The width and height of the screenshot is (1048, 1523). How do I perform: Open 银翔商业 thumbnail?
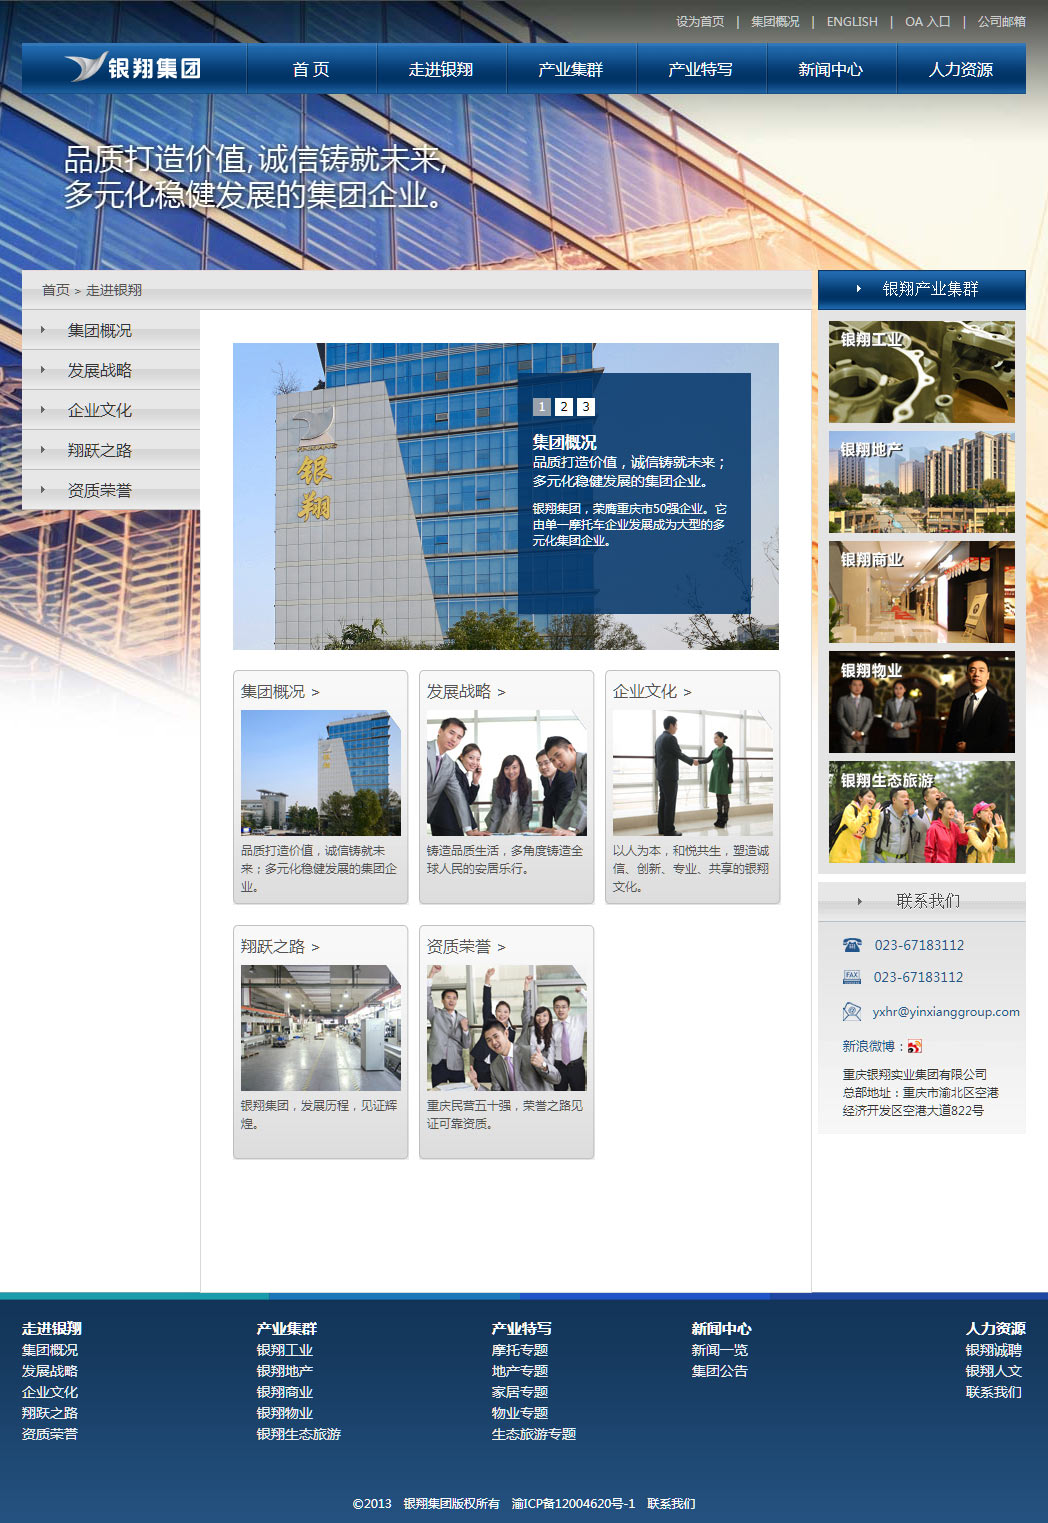[x=922, y=592]
